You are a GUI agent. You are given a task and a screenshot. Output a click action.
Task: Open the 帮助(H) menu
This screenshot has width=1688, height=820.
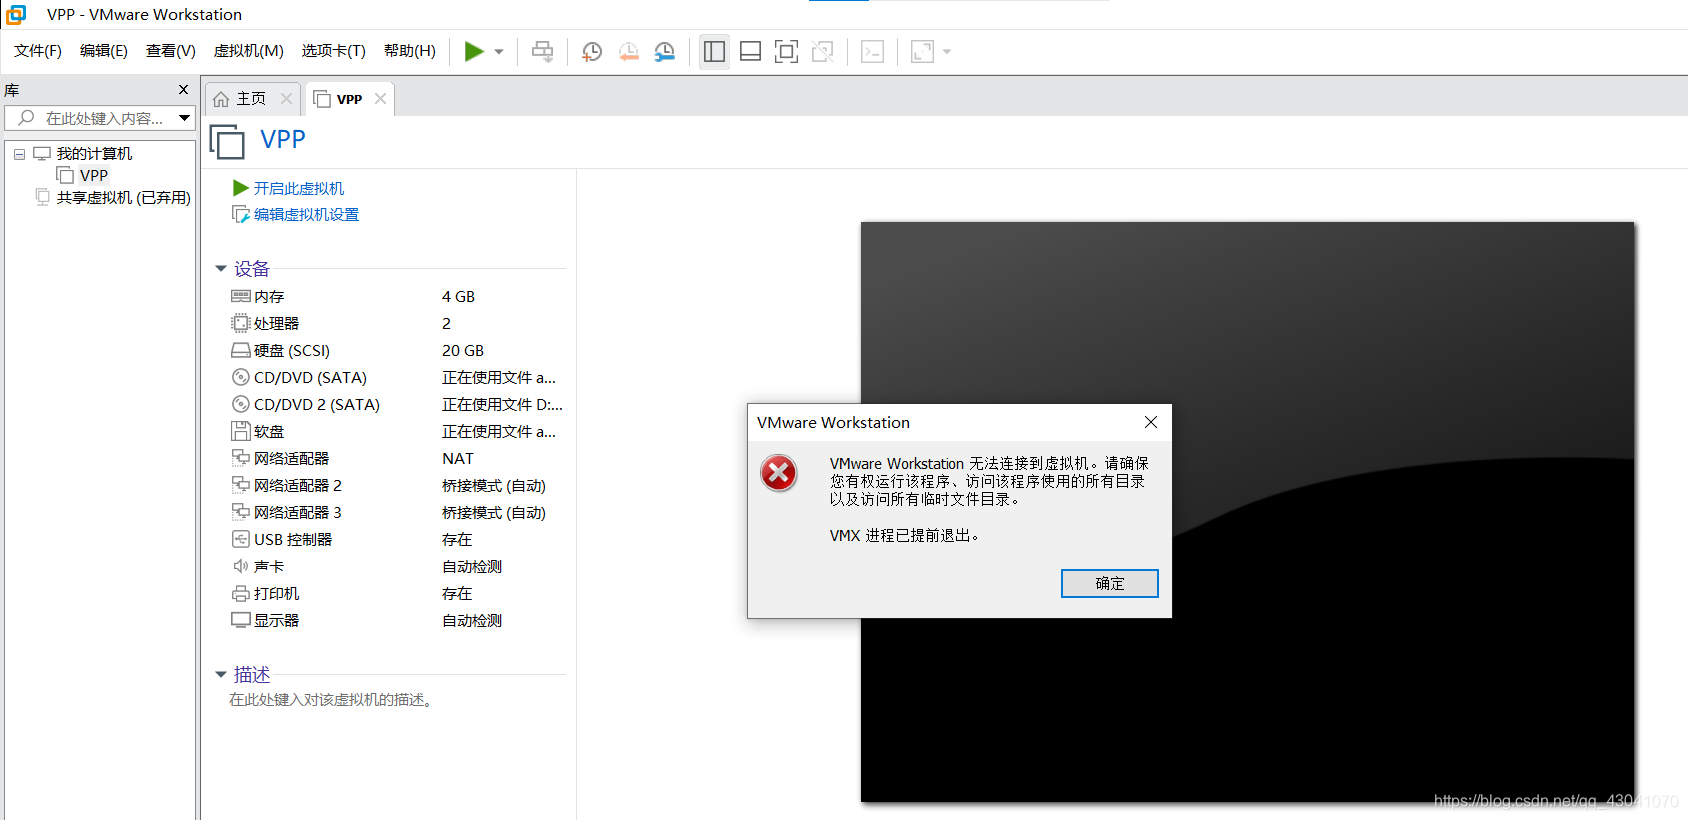coord(410,51)
